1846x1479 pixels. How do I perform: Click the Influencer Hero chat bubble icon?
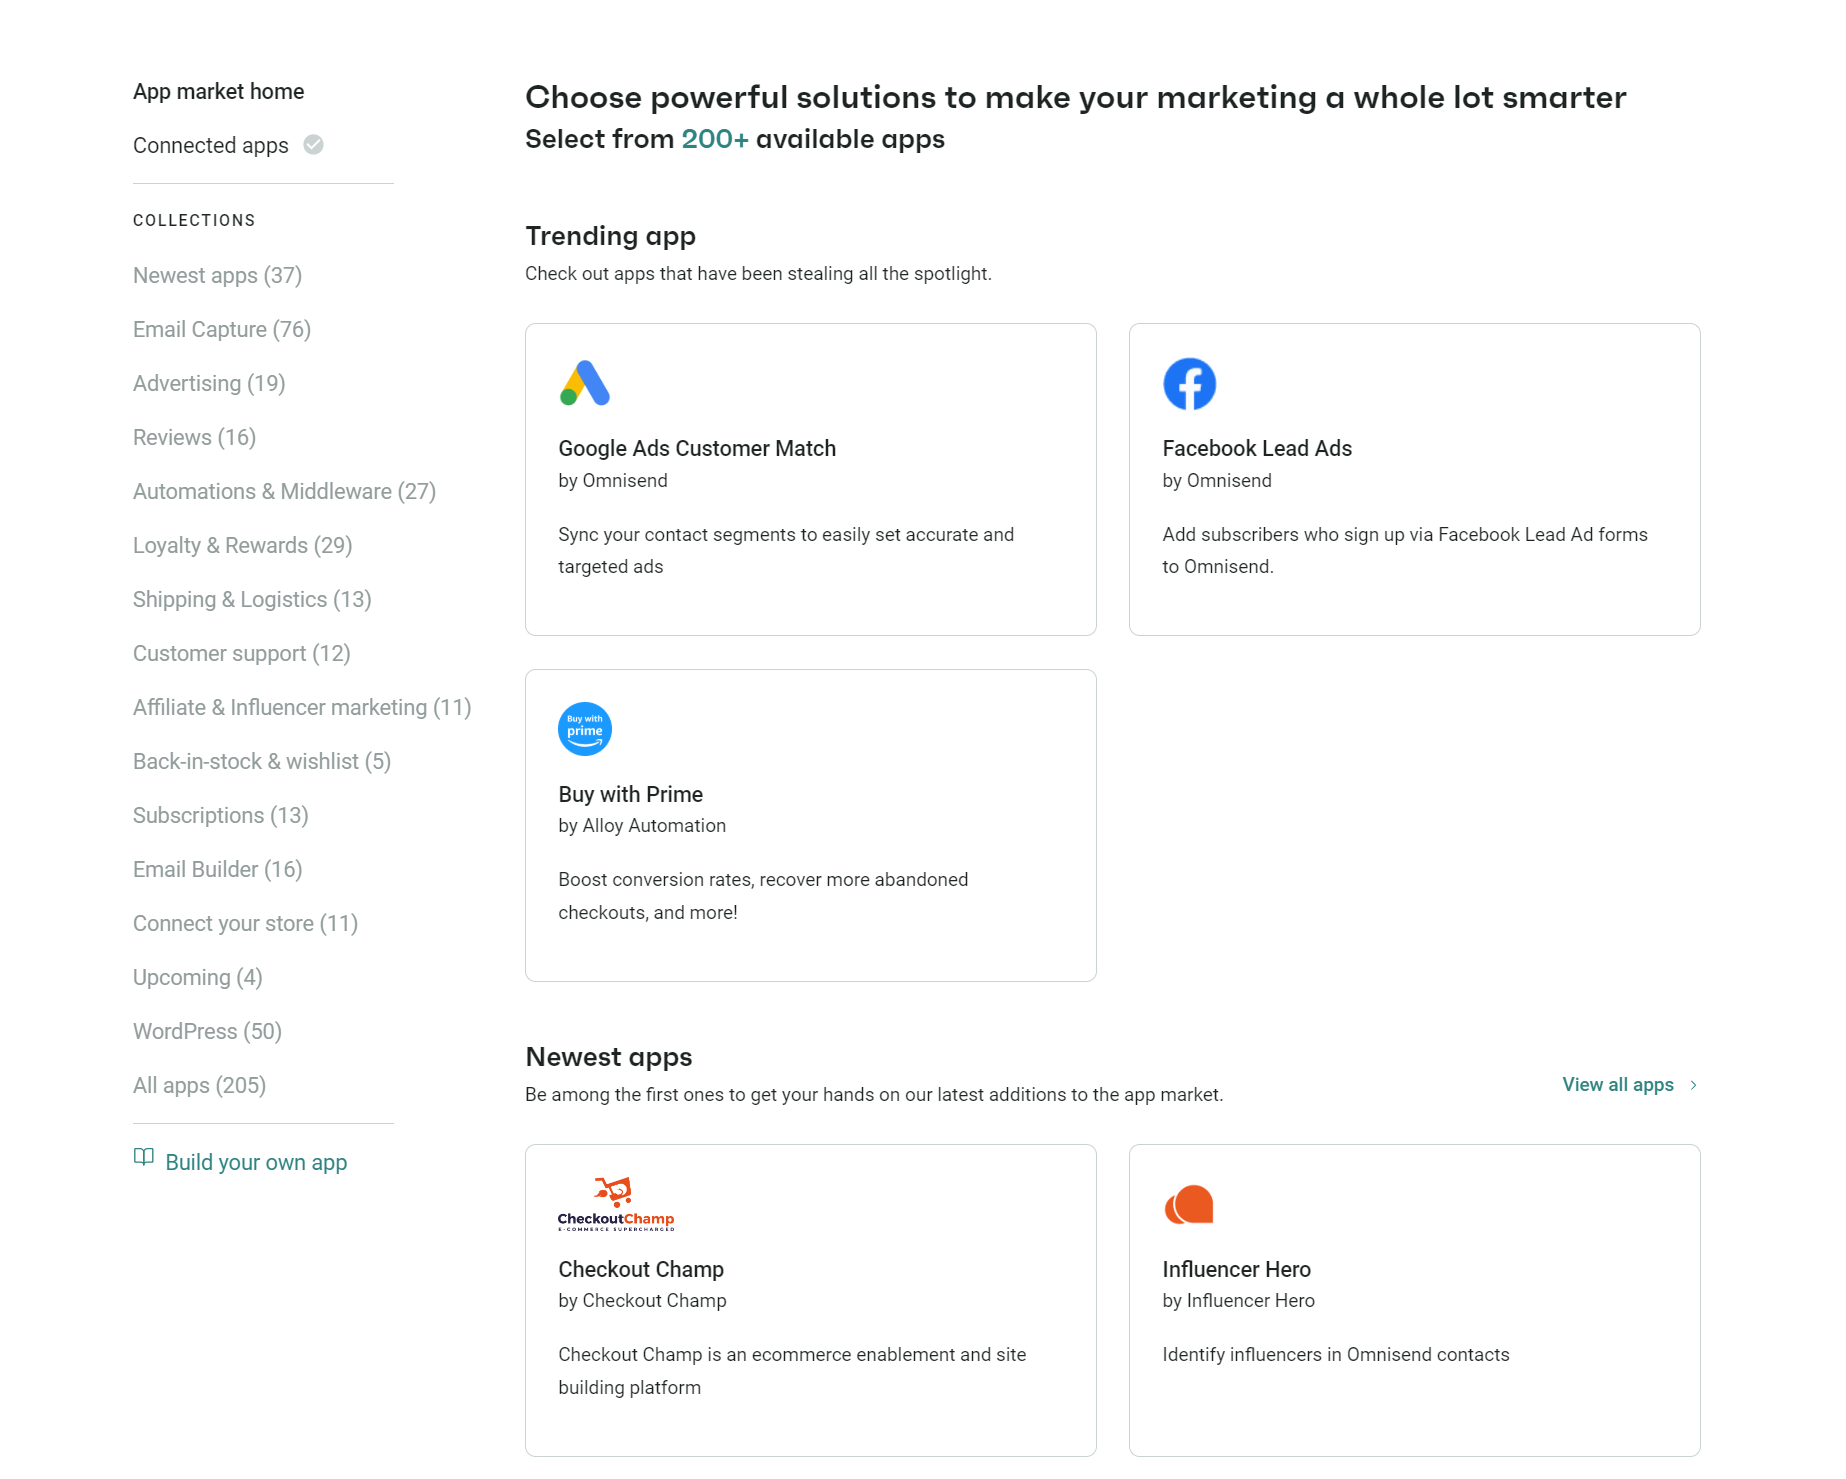[x=1189, y=1204]
